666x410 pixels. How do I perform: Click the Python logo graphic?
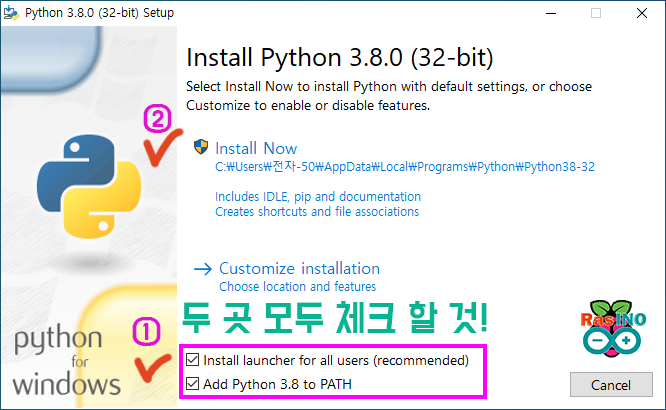89,187
